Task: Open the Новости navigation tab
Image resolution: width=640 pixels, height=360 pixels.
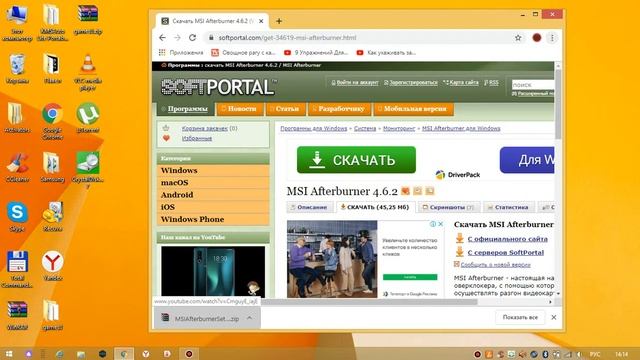Action: pos(239,109)
